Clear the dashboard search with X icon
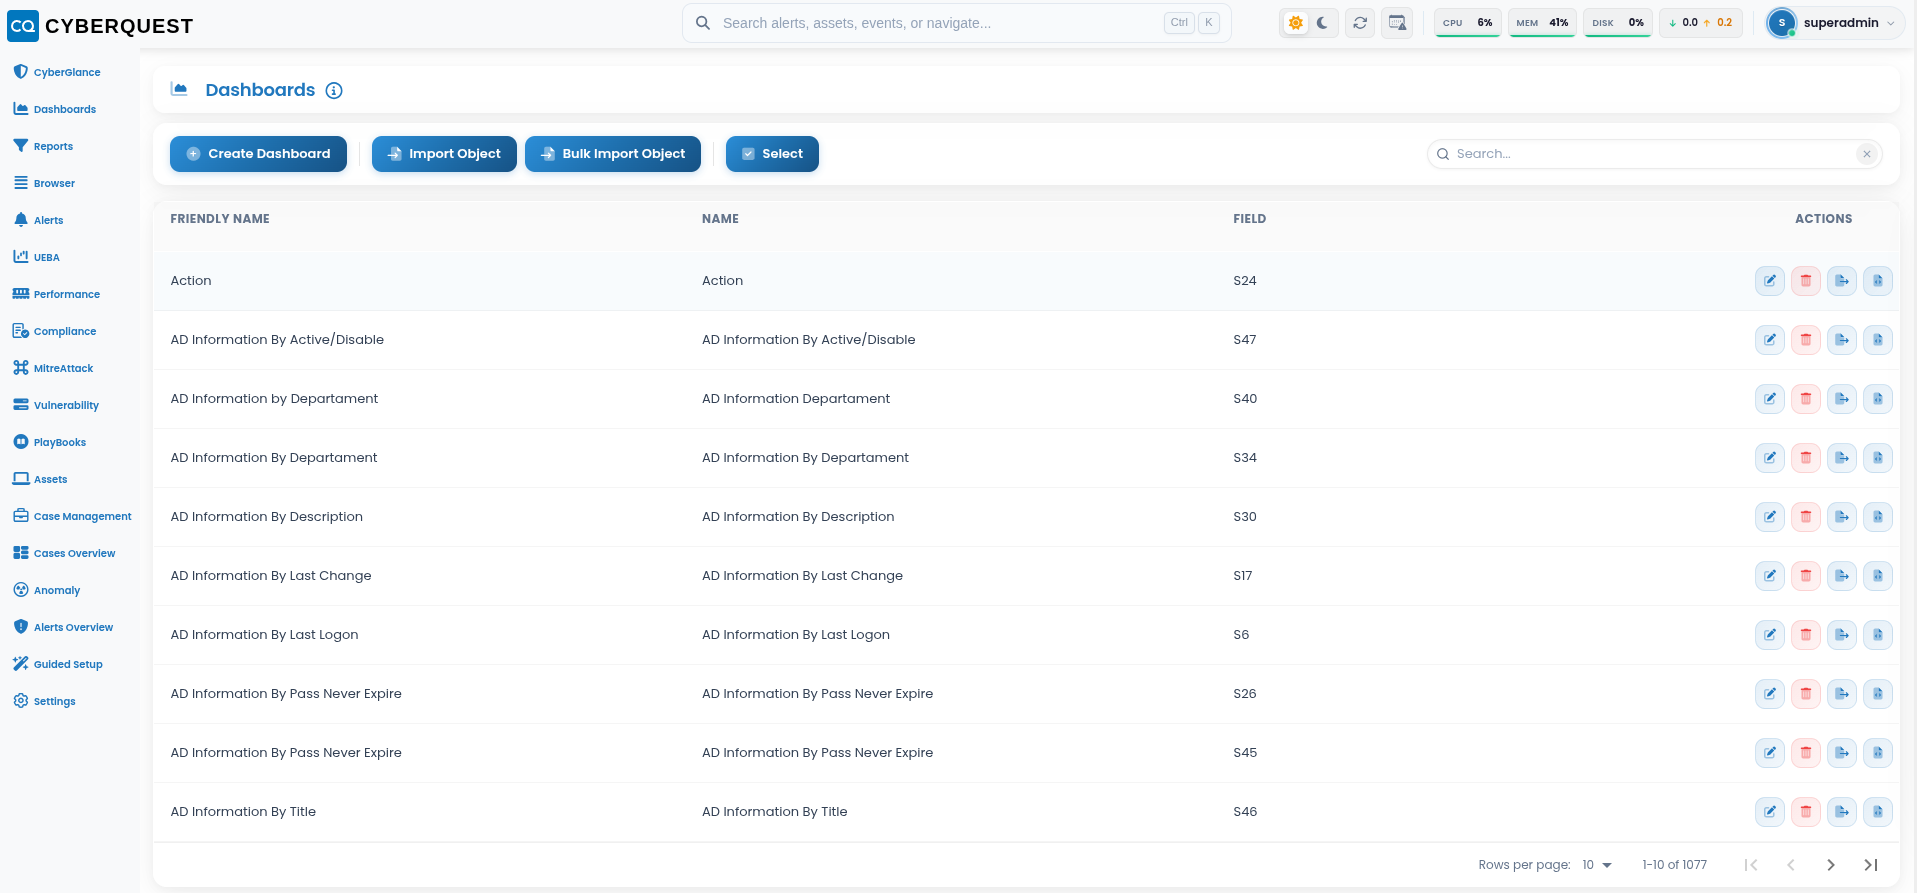 click(1866, 154)
